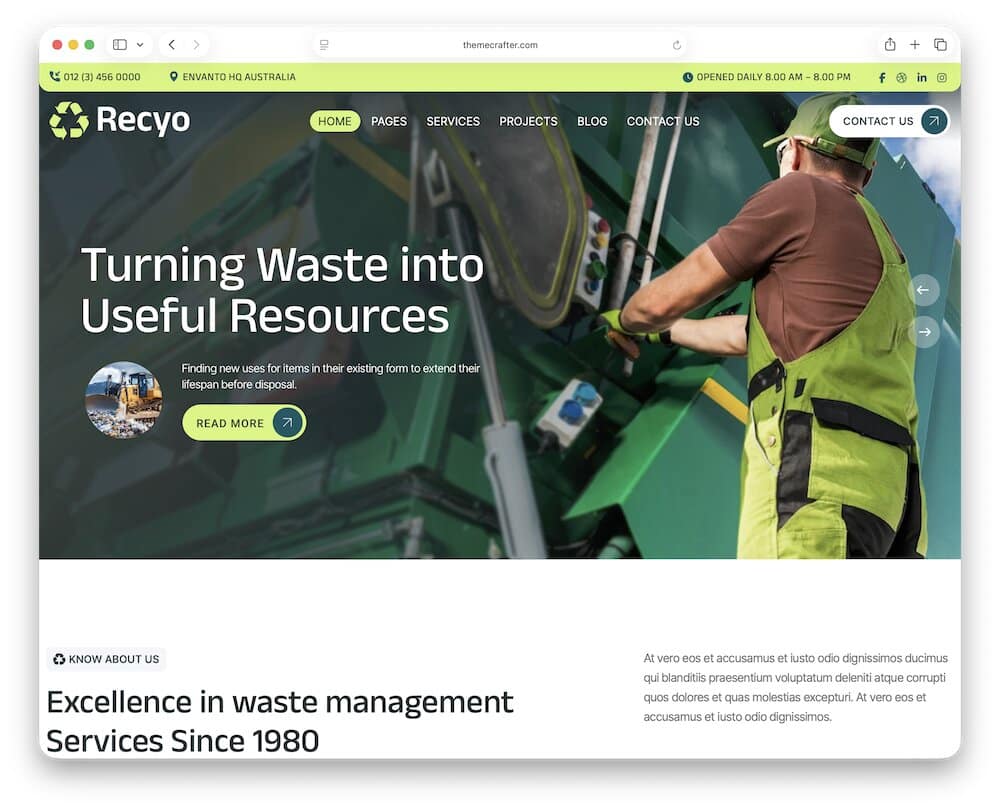Click phone number 012 (3) 456 0000
1000x810 pixels.
[102, 77]
